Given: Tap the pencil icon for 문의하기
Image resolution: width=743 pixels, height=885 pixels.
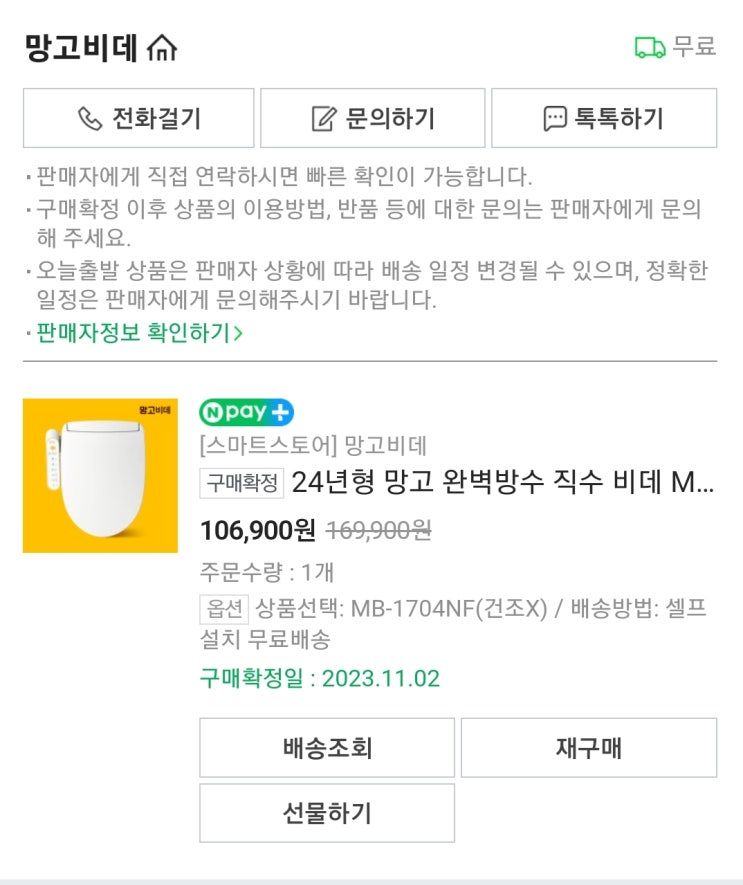Looking at the screenshot, I should pos(323,119).
